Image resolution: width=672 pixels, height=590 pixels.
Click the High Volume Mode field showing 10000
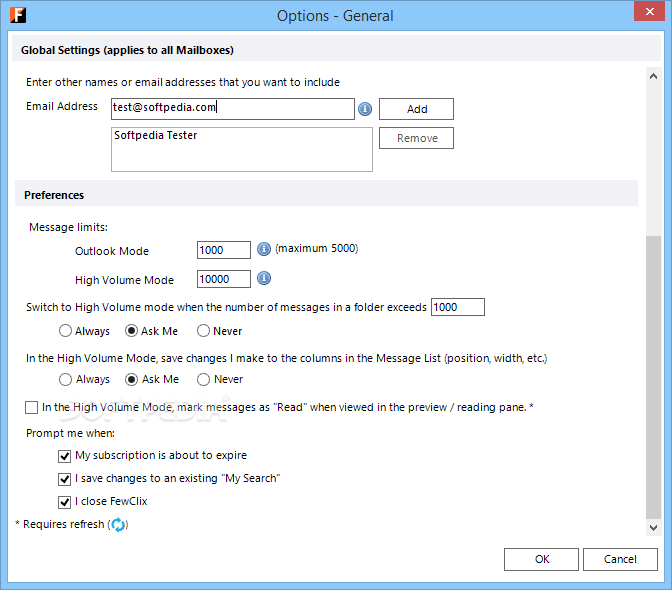(x=224, y=279)
